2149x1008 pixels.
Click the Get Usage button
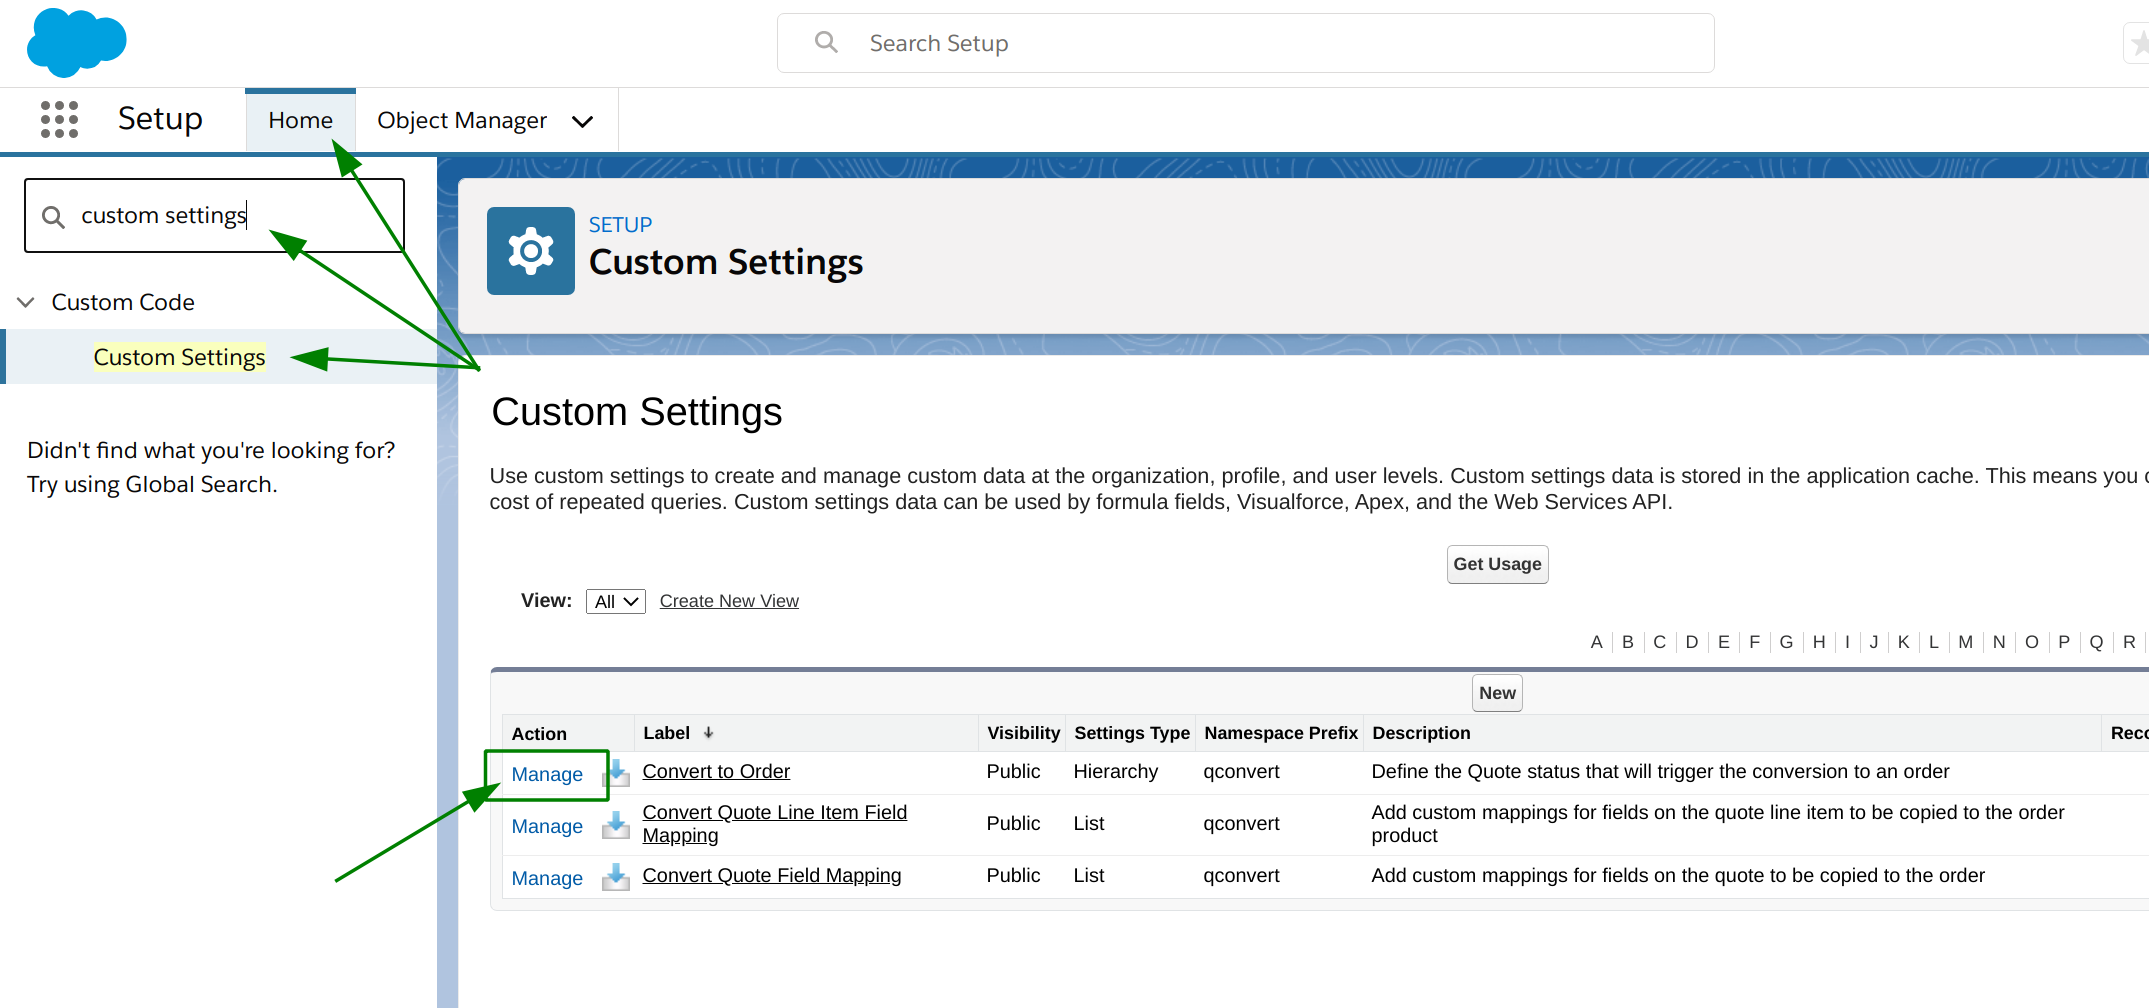pyautogui.click(x=1497, y=564)
